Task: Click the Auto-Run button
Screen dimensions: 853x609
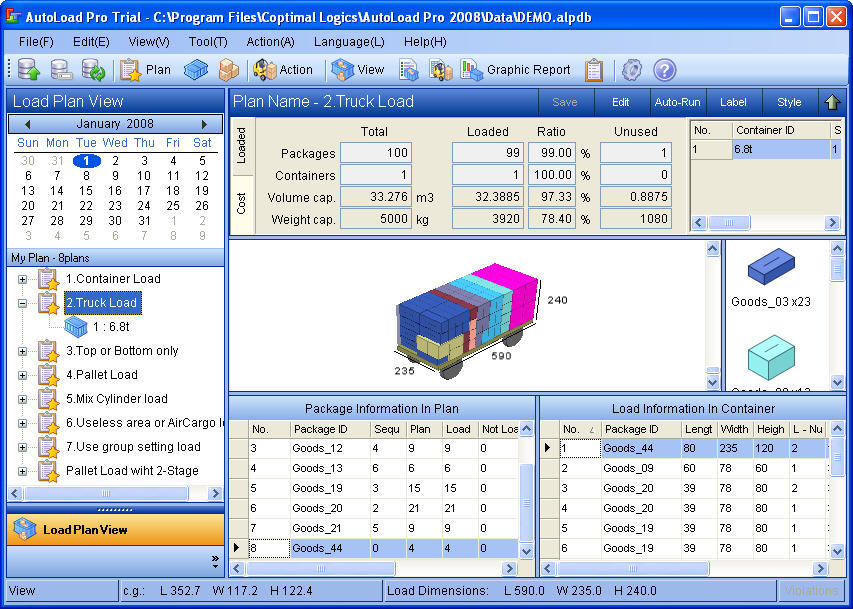Action: [x=677, y=102]
